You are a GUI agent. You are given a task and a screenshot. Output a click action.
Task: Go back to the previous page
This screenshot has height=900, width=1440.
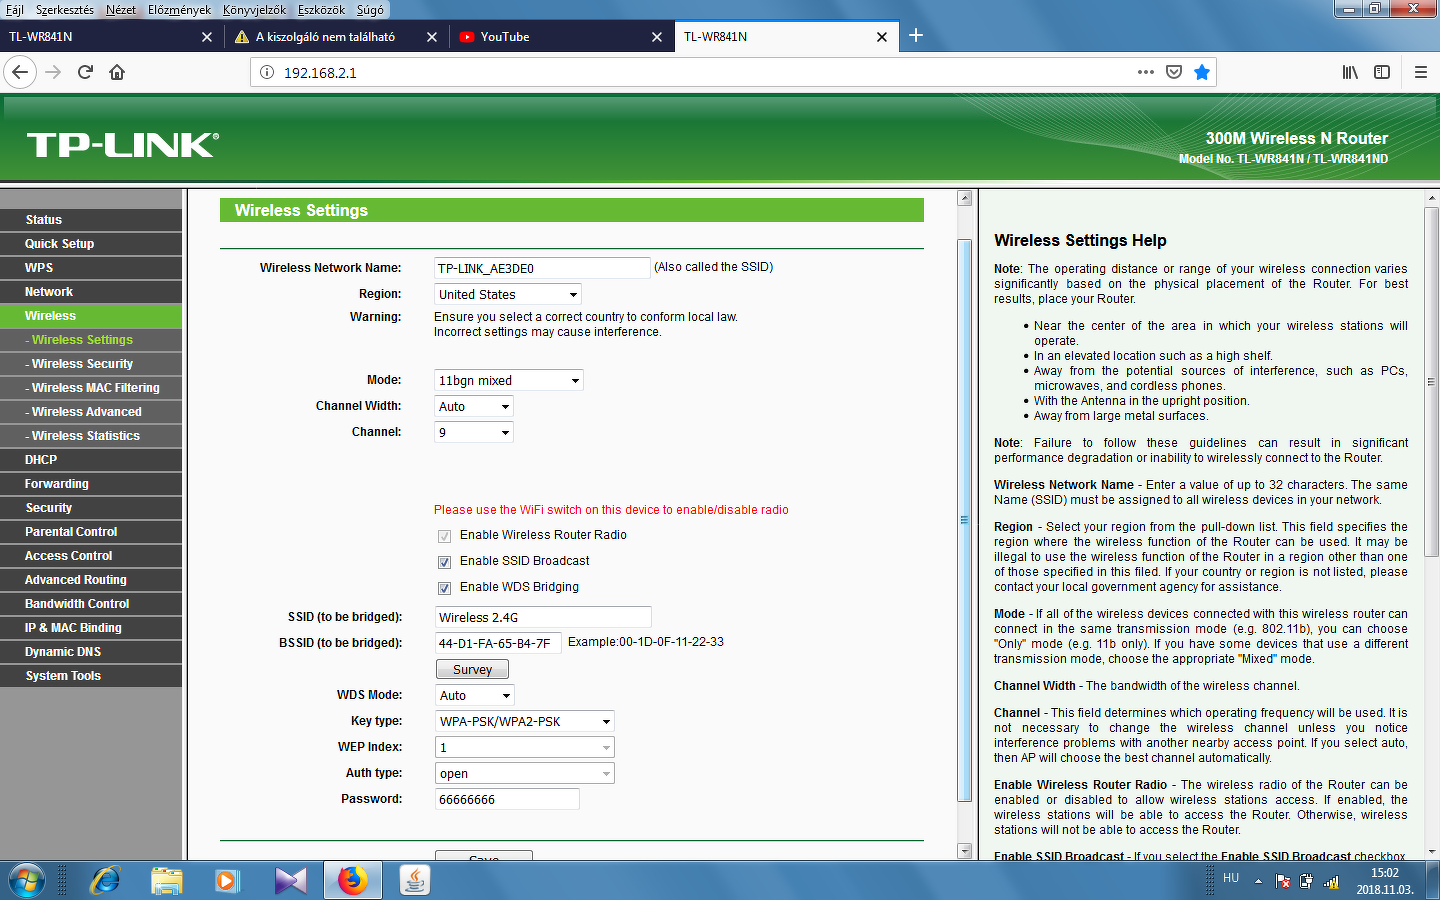coord(20,72)
